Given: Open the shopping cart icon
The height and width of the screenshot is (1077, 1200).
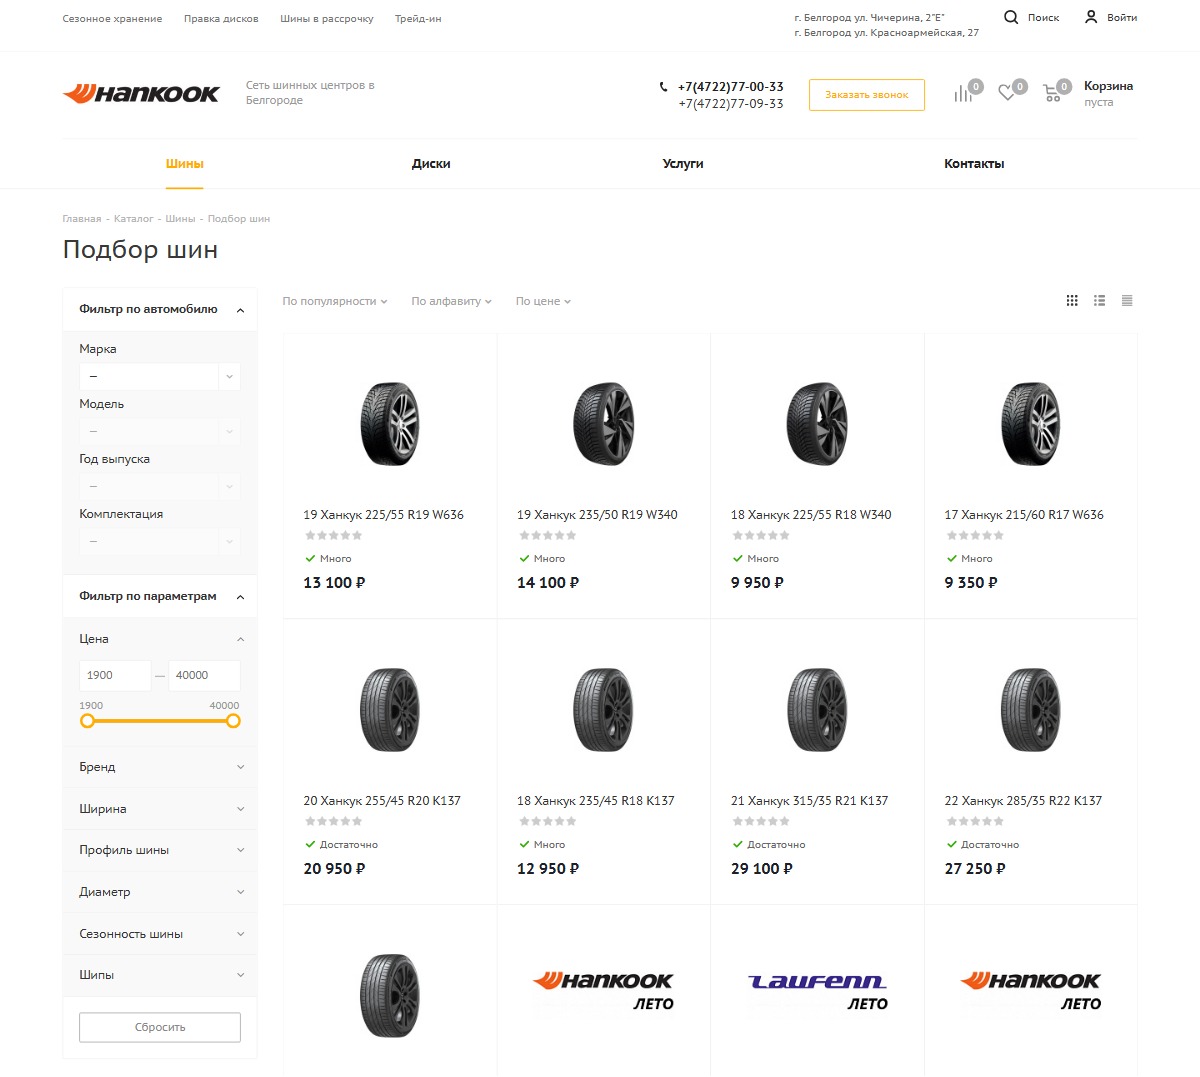Looking at the screenshot, I should coord(1051,94).
